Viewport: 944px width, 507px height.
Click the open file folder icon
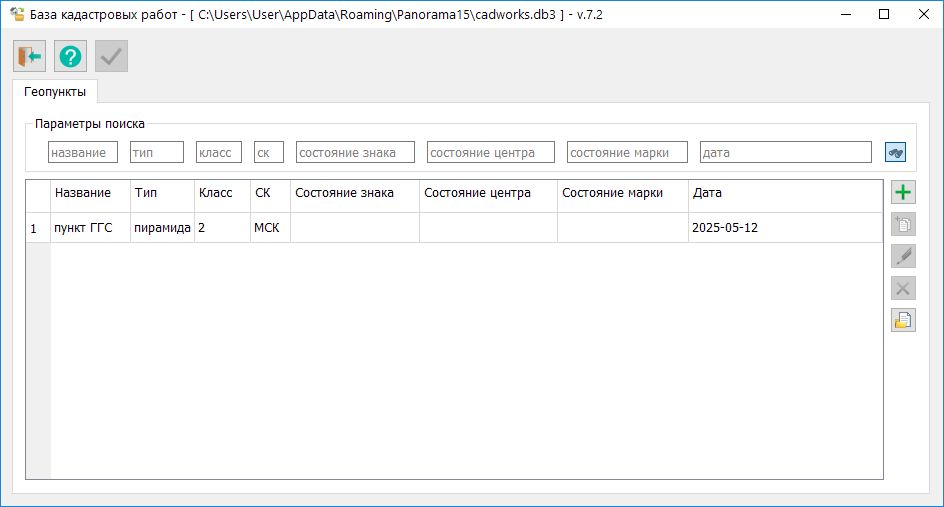coord(903,321)
